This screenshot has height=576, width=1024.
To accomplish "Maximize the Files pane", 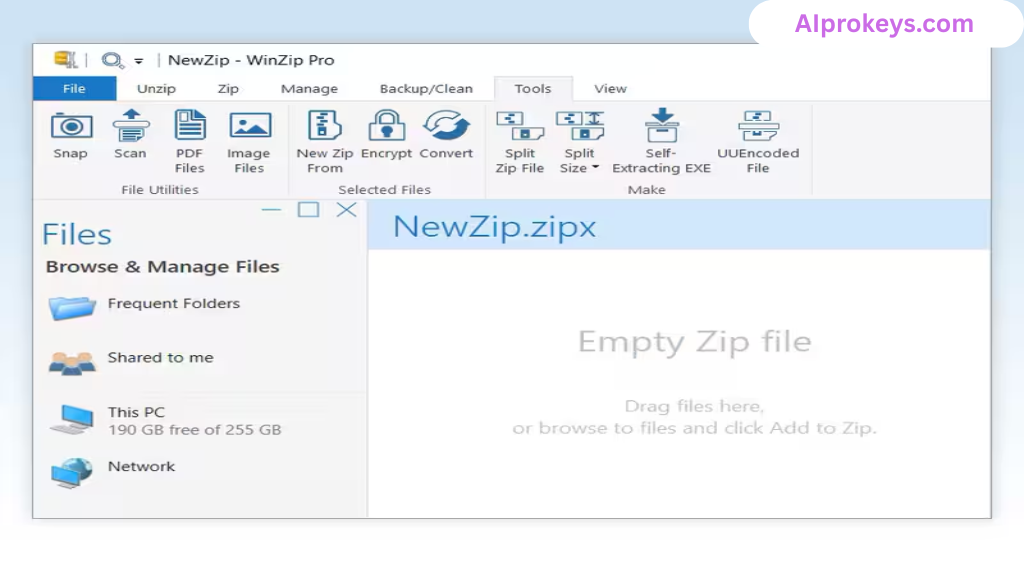I will tap(308, 210).
